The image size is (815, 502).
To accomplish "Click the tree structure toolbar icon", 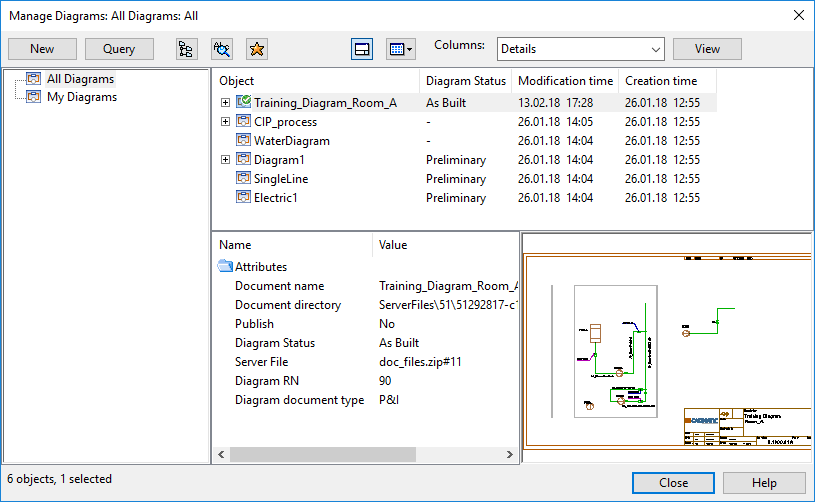I will point(186,49).
